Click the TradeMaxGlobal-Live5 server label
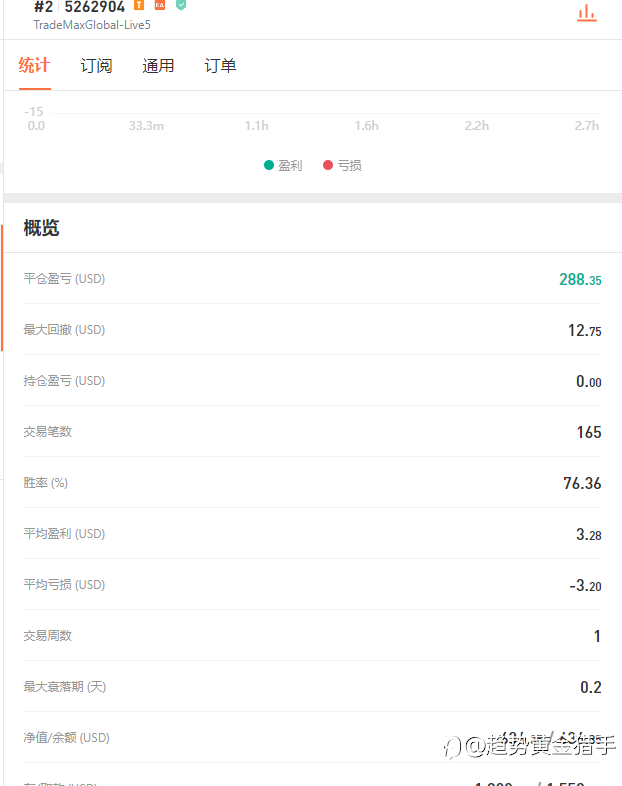Screen dimensions: 622x786 [92, 24]
